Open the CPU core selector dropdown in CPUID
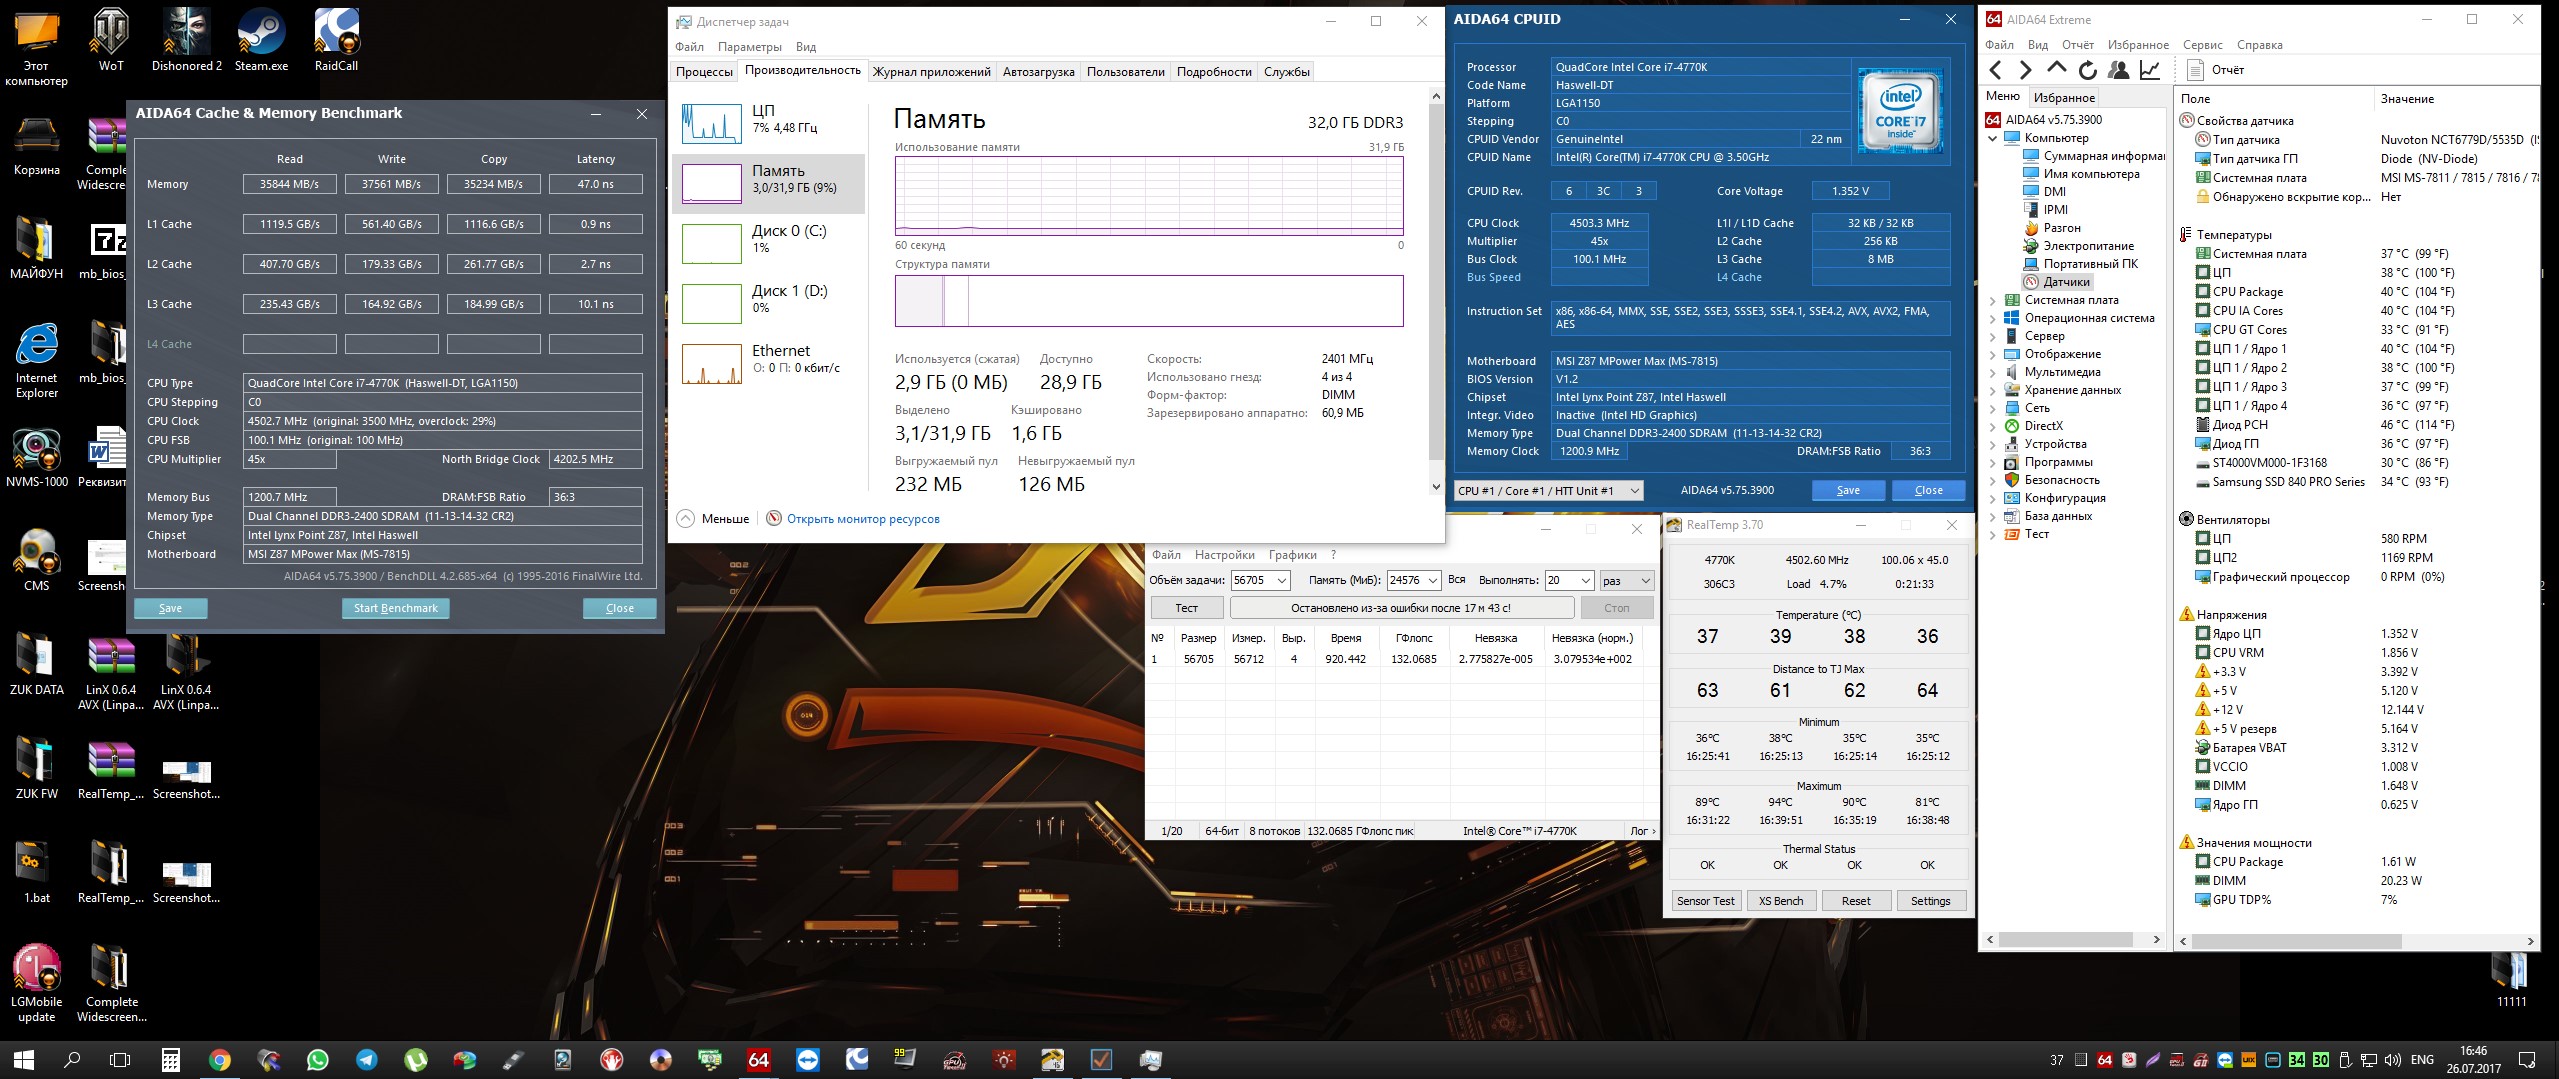 [1548, 490]
